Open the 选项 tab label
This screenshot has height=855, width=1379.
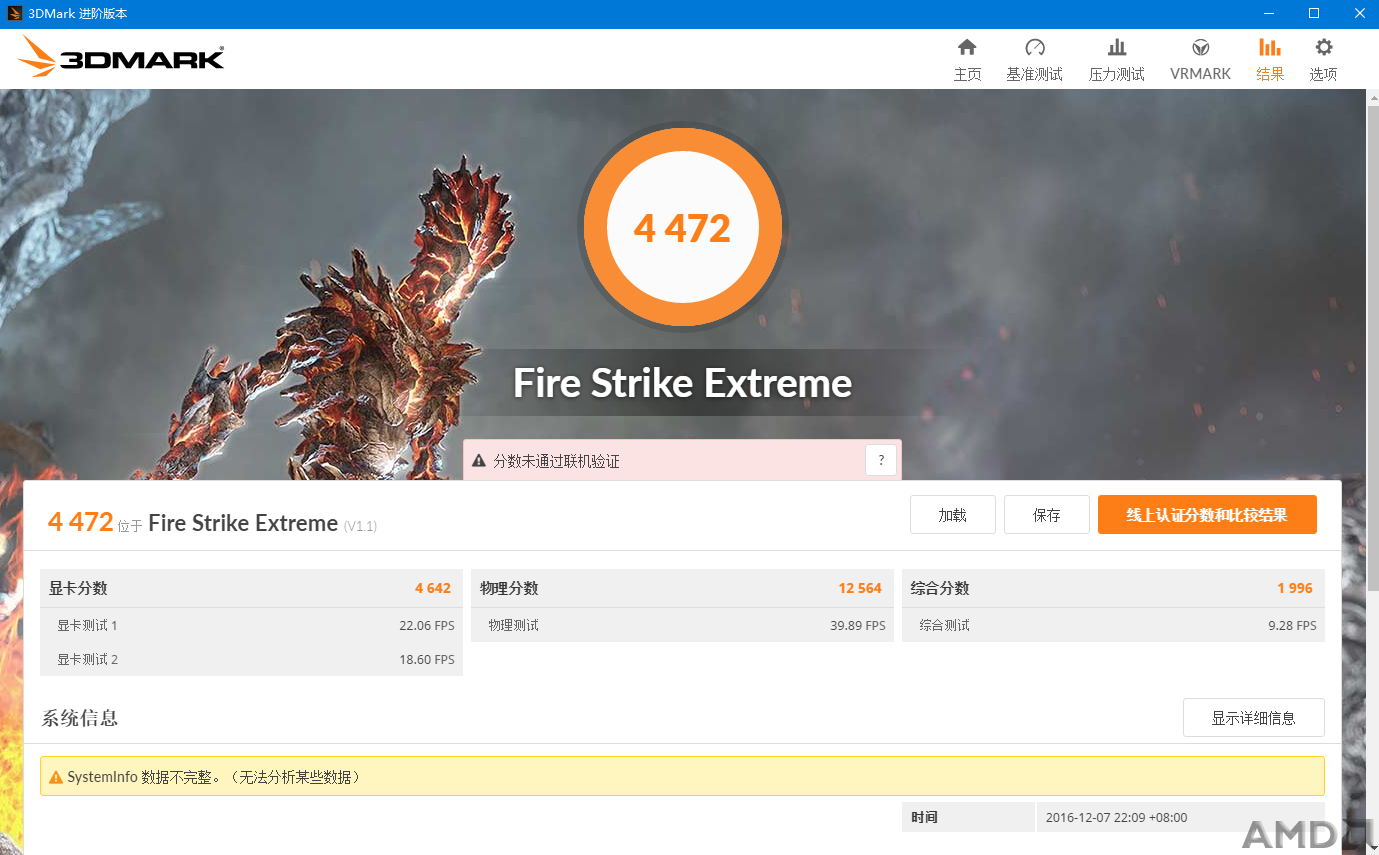pos(1324,74)
